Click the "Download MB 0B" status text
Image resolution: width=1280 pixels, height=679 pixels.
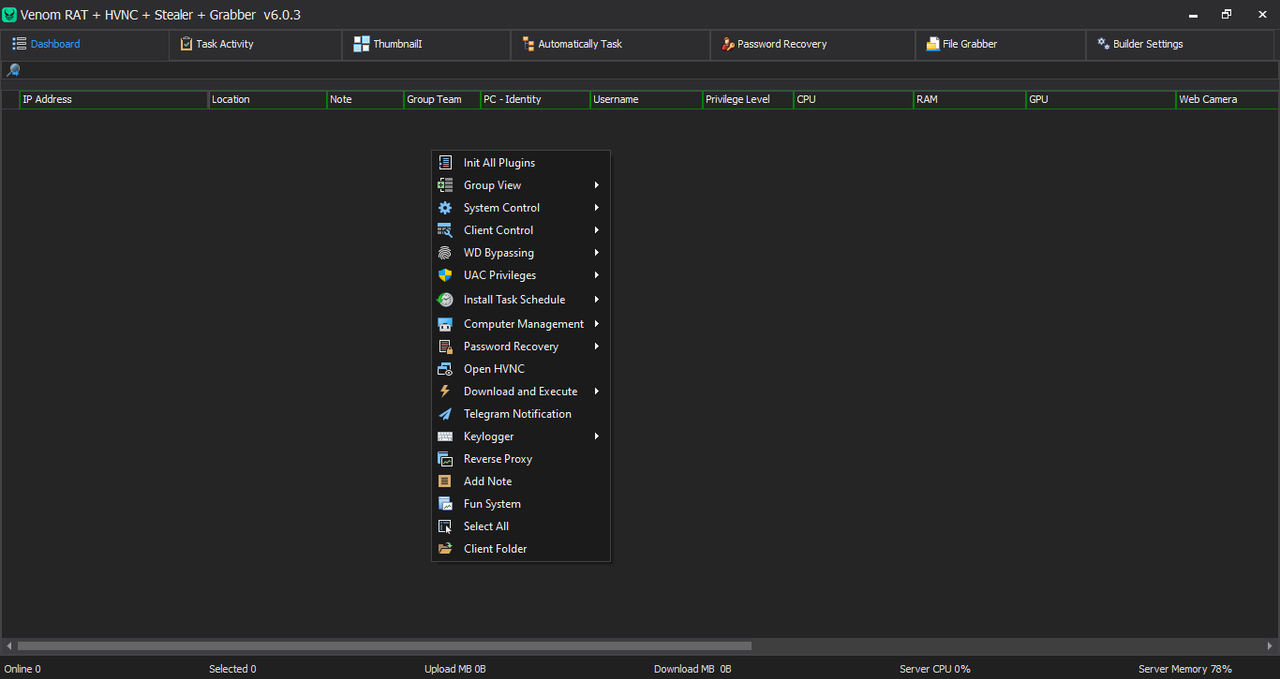tap(693, 669)
